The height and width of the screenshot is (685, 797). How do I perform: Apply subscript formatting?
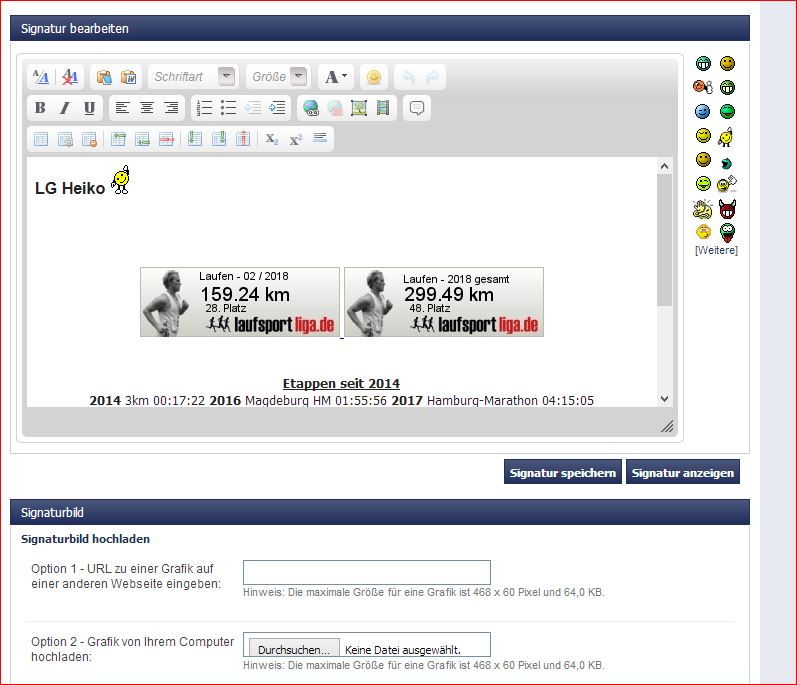tap(272, 139)
